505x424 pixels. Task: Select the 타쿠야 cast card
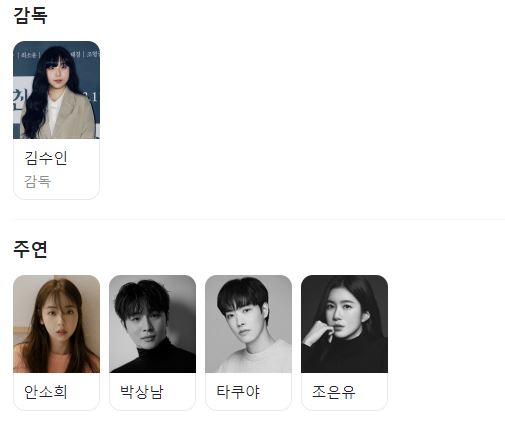(x=248, y=343)
